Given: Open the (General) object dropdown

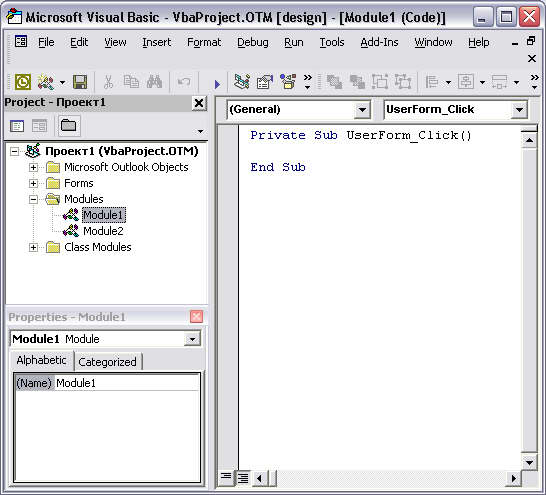Looking at the screenshot, I should pyautogui.click(x=362, y=110).
